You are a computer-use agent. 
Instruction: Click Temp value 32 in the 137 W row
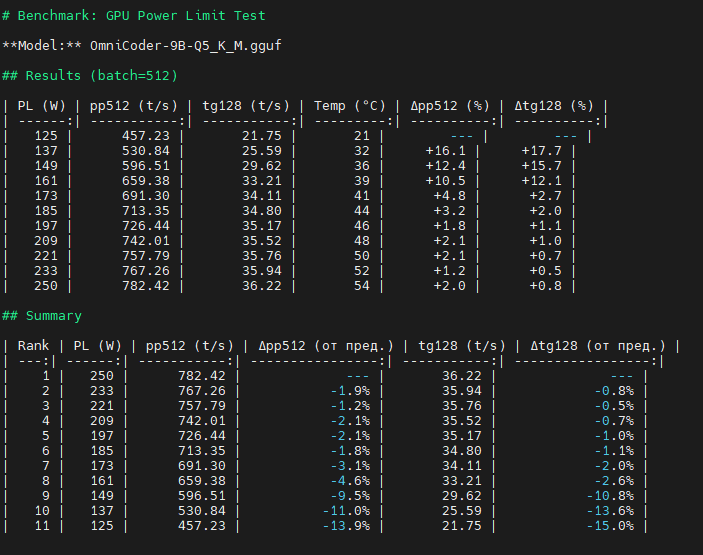362,151
